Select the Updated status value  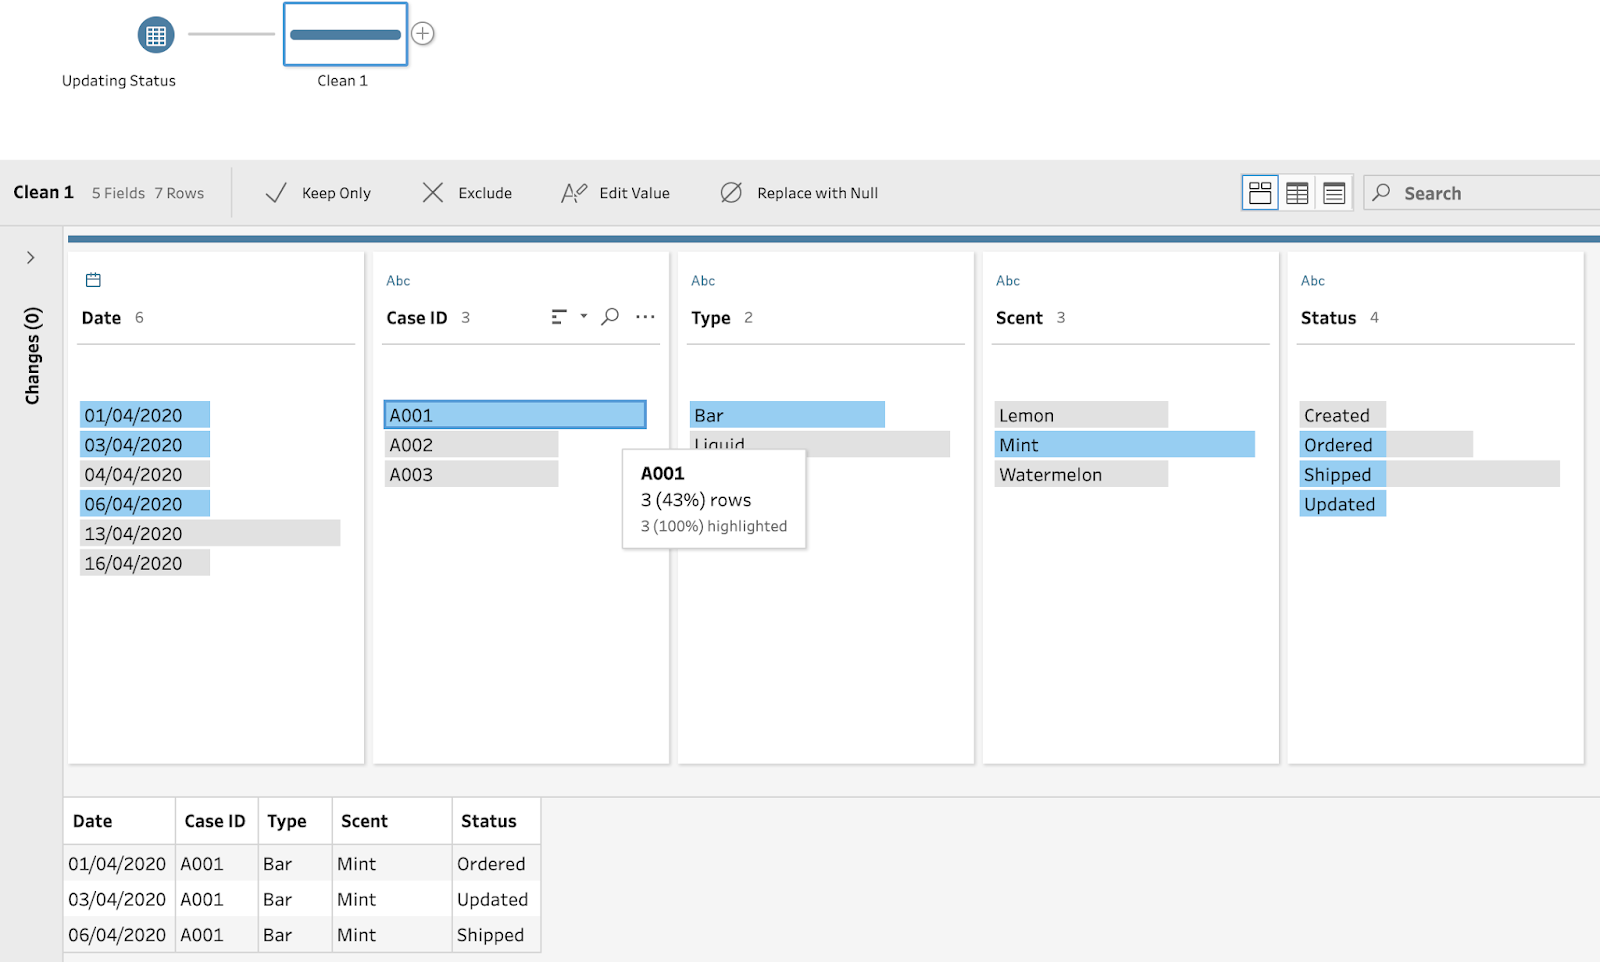coord(1343,504)
